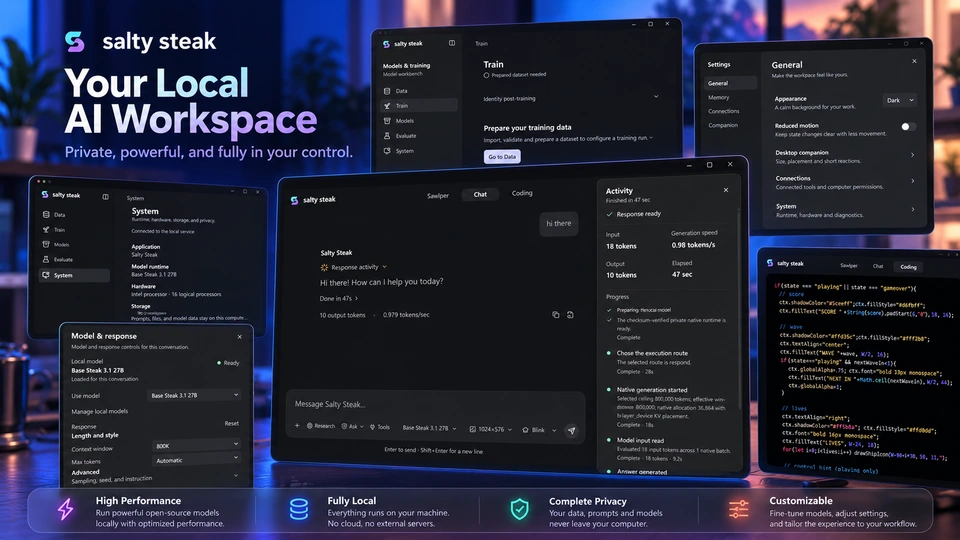Open the Appearance Dark dropdown
The image size is (960, 540).
(900, 100)
